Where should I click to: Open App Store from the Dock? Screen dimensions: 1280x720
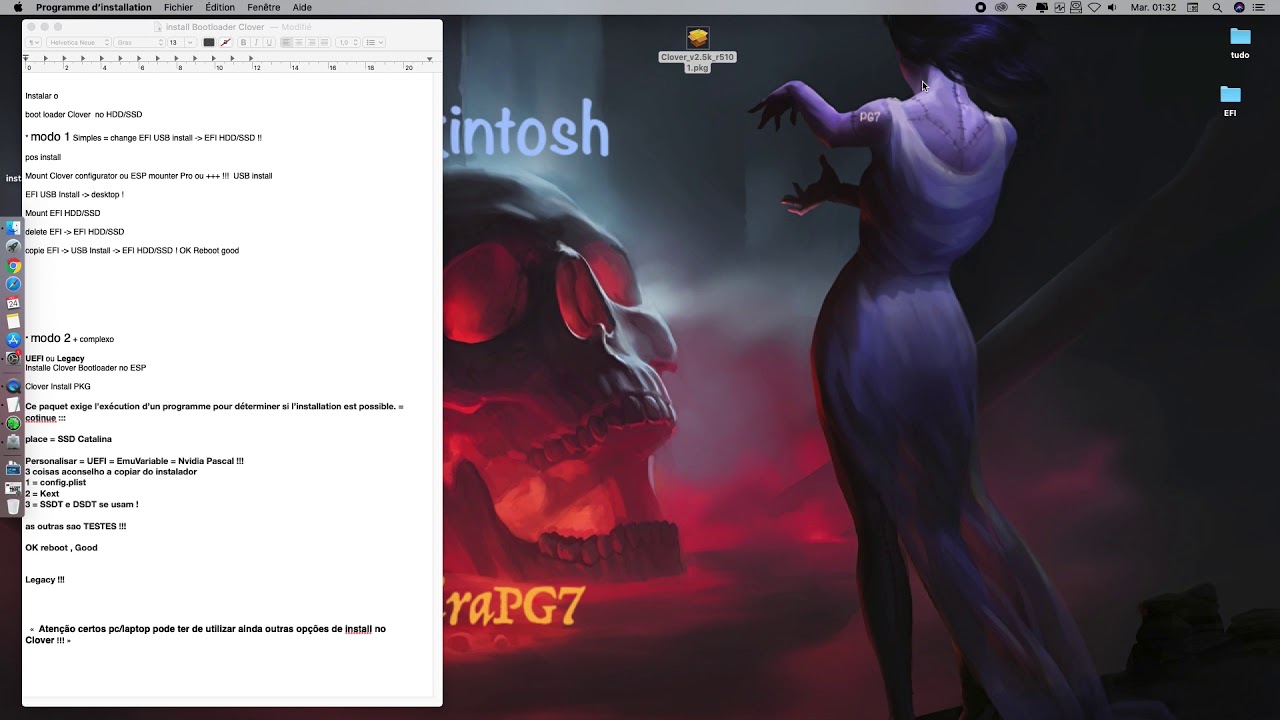[14, 340]
